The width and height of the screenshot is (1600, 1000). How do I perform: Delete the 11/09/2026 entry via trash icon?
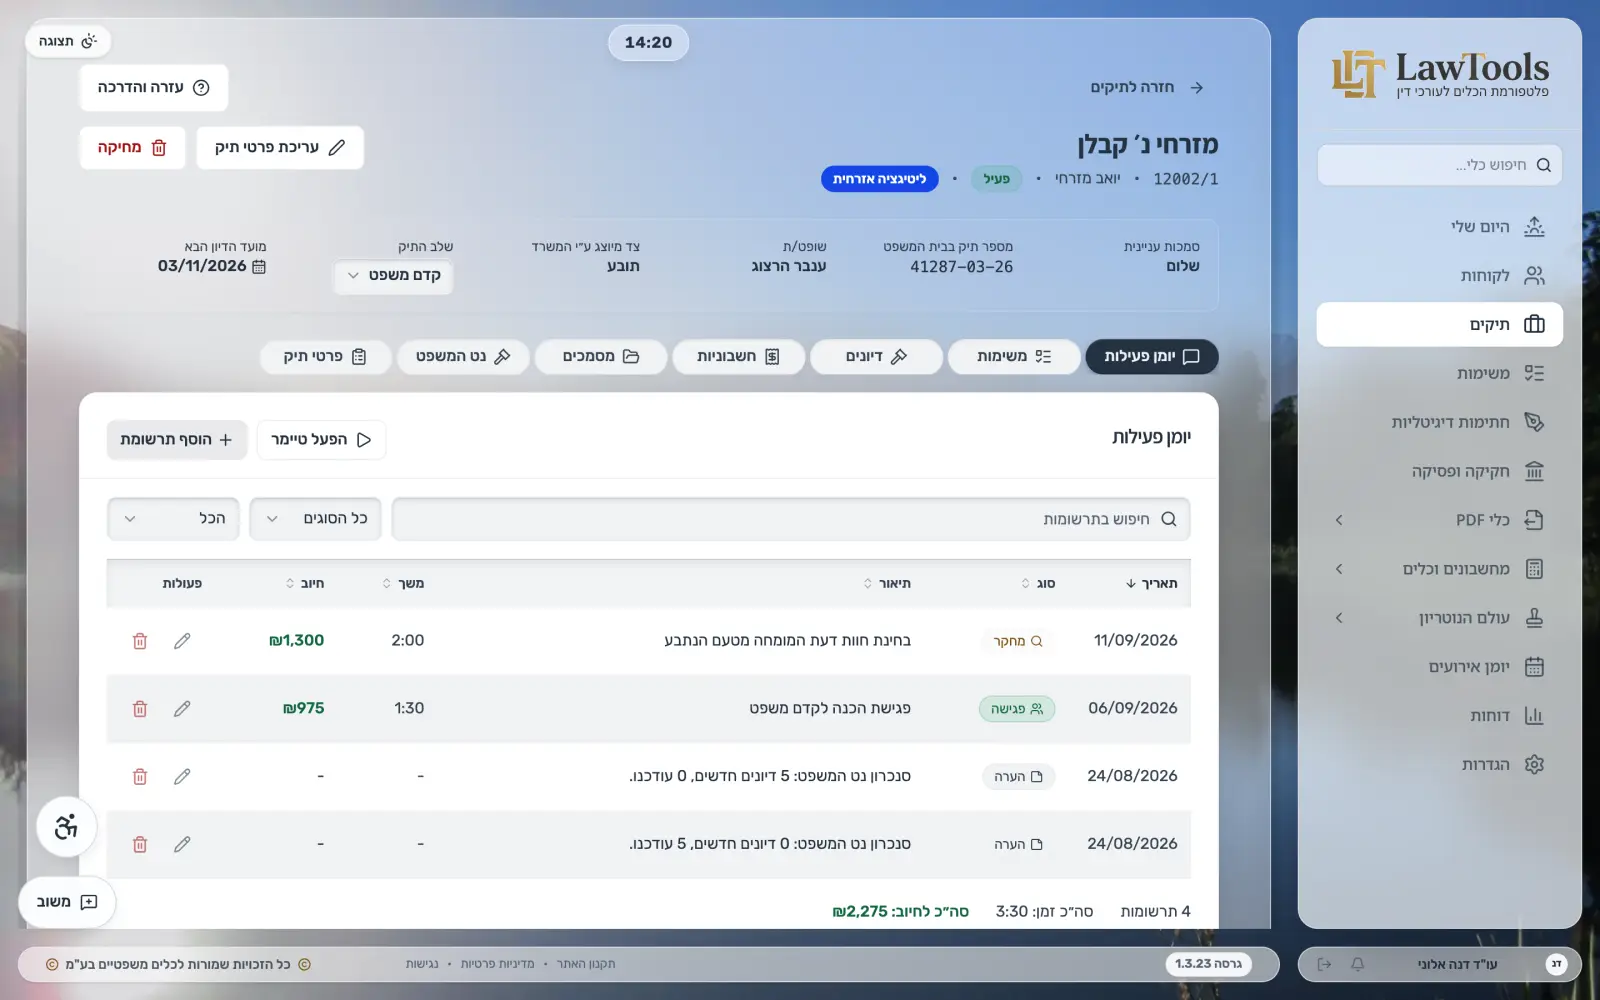click(x=140, y=641)
